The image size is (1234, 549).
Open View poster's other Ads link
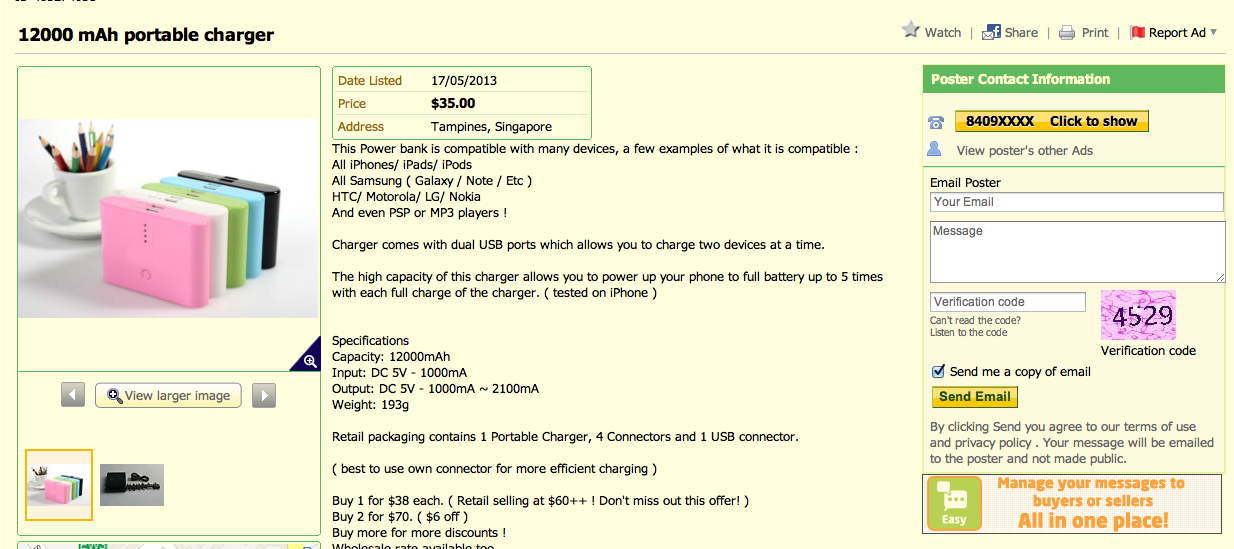point(1024,150)
